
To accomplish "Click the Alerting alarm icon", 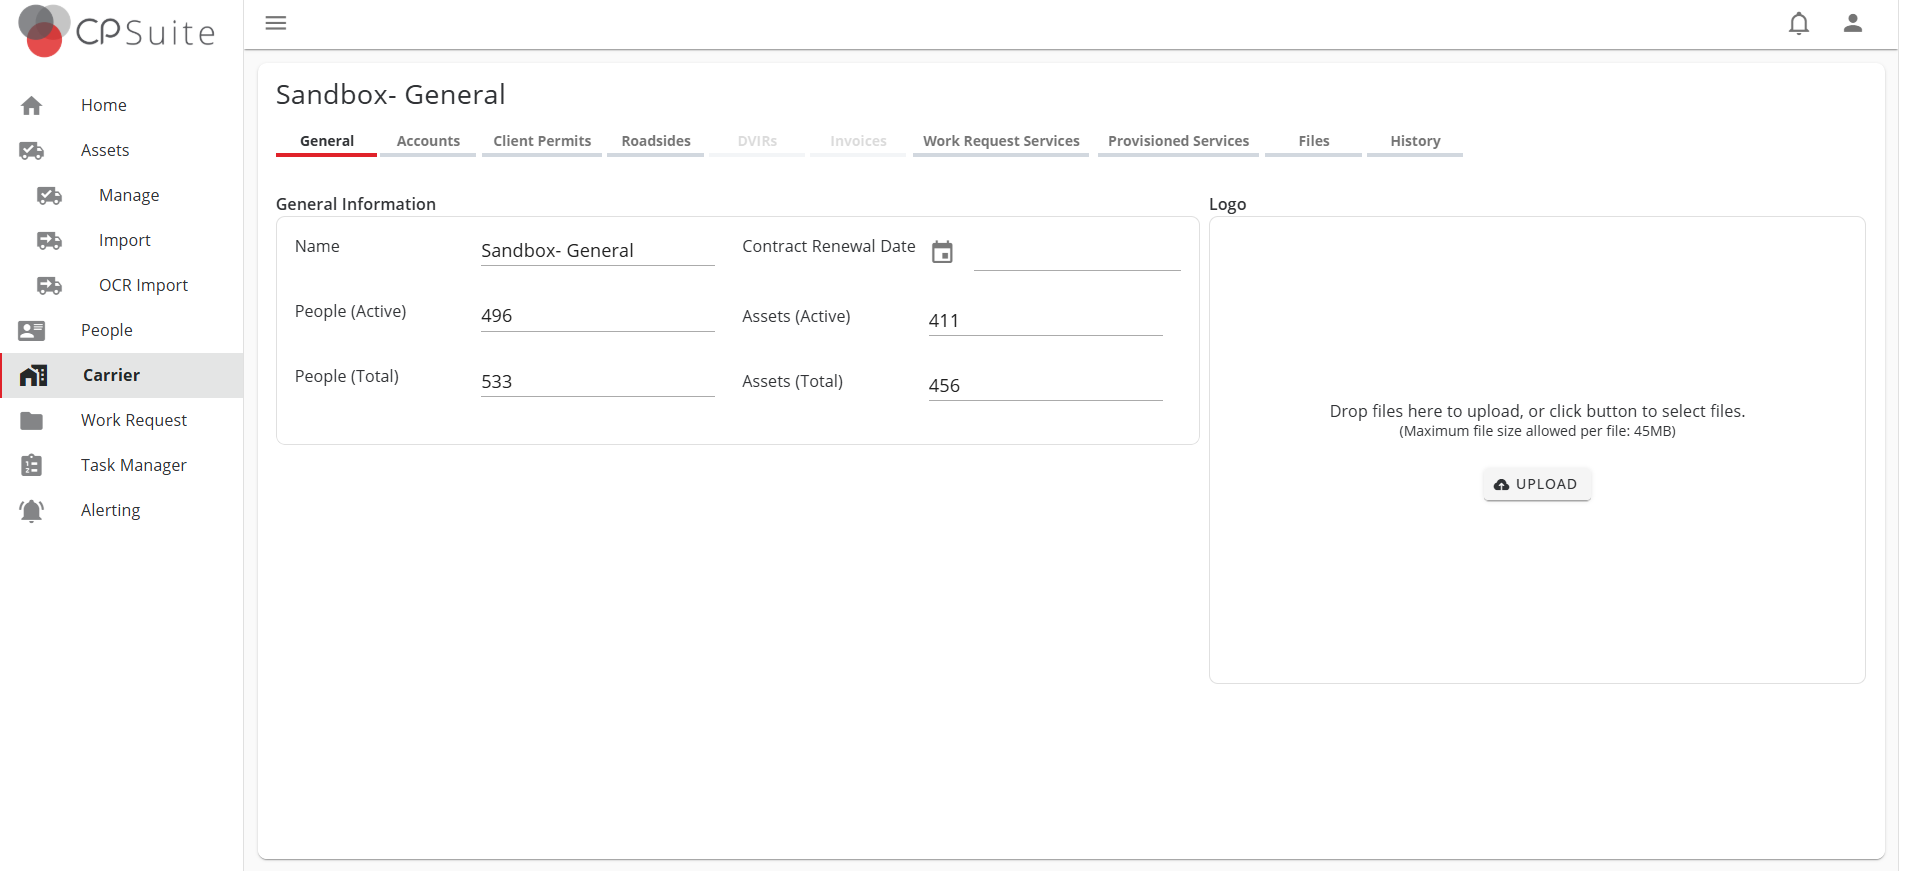I will click(x=32, y=510).
